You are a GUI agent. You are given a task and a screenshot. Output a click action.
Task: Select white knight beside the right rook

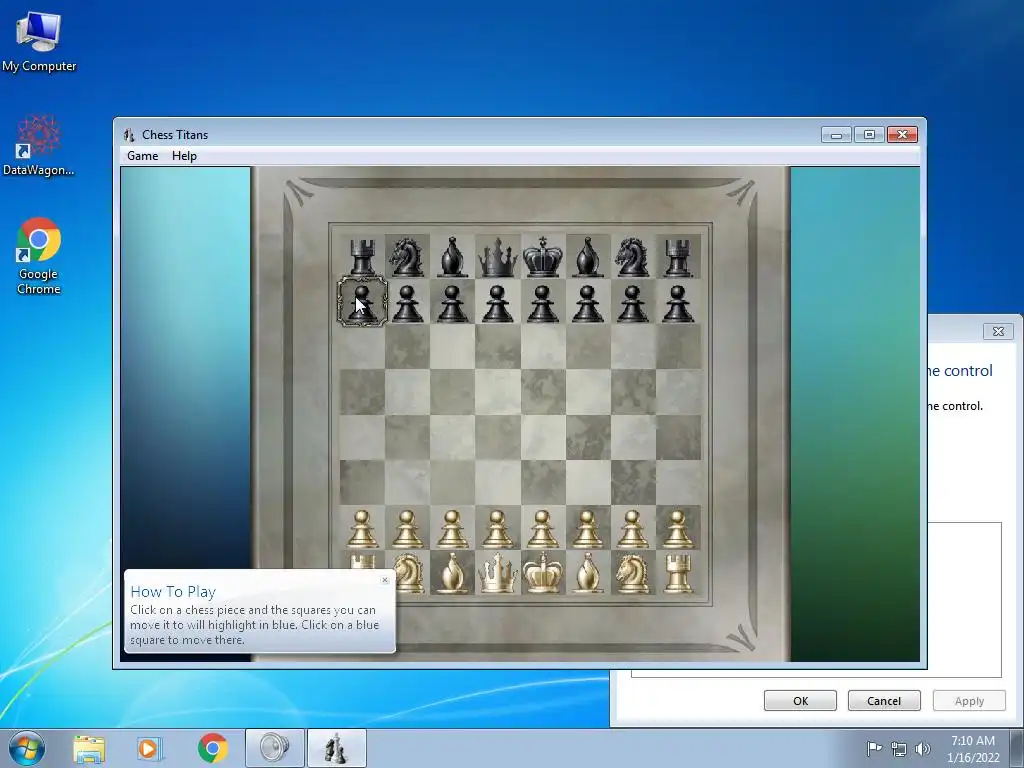point(632,573)
